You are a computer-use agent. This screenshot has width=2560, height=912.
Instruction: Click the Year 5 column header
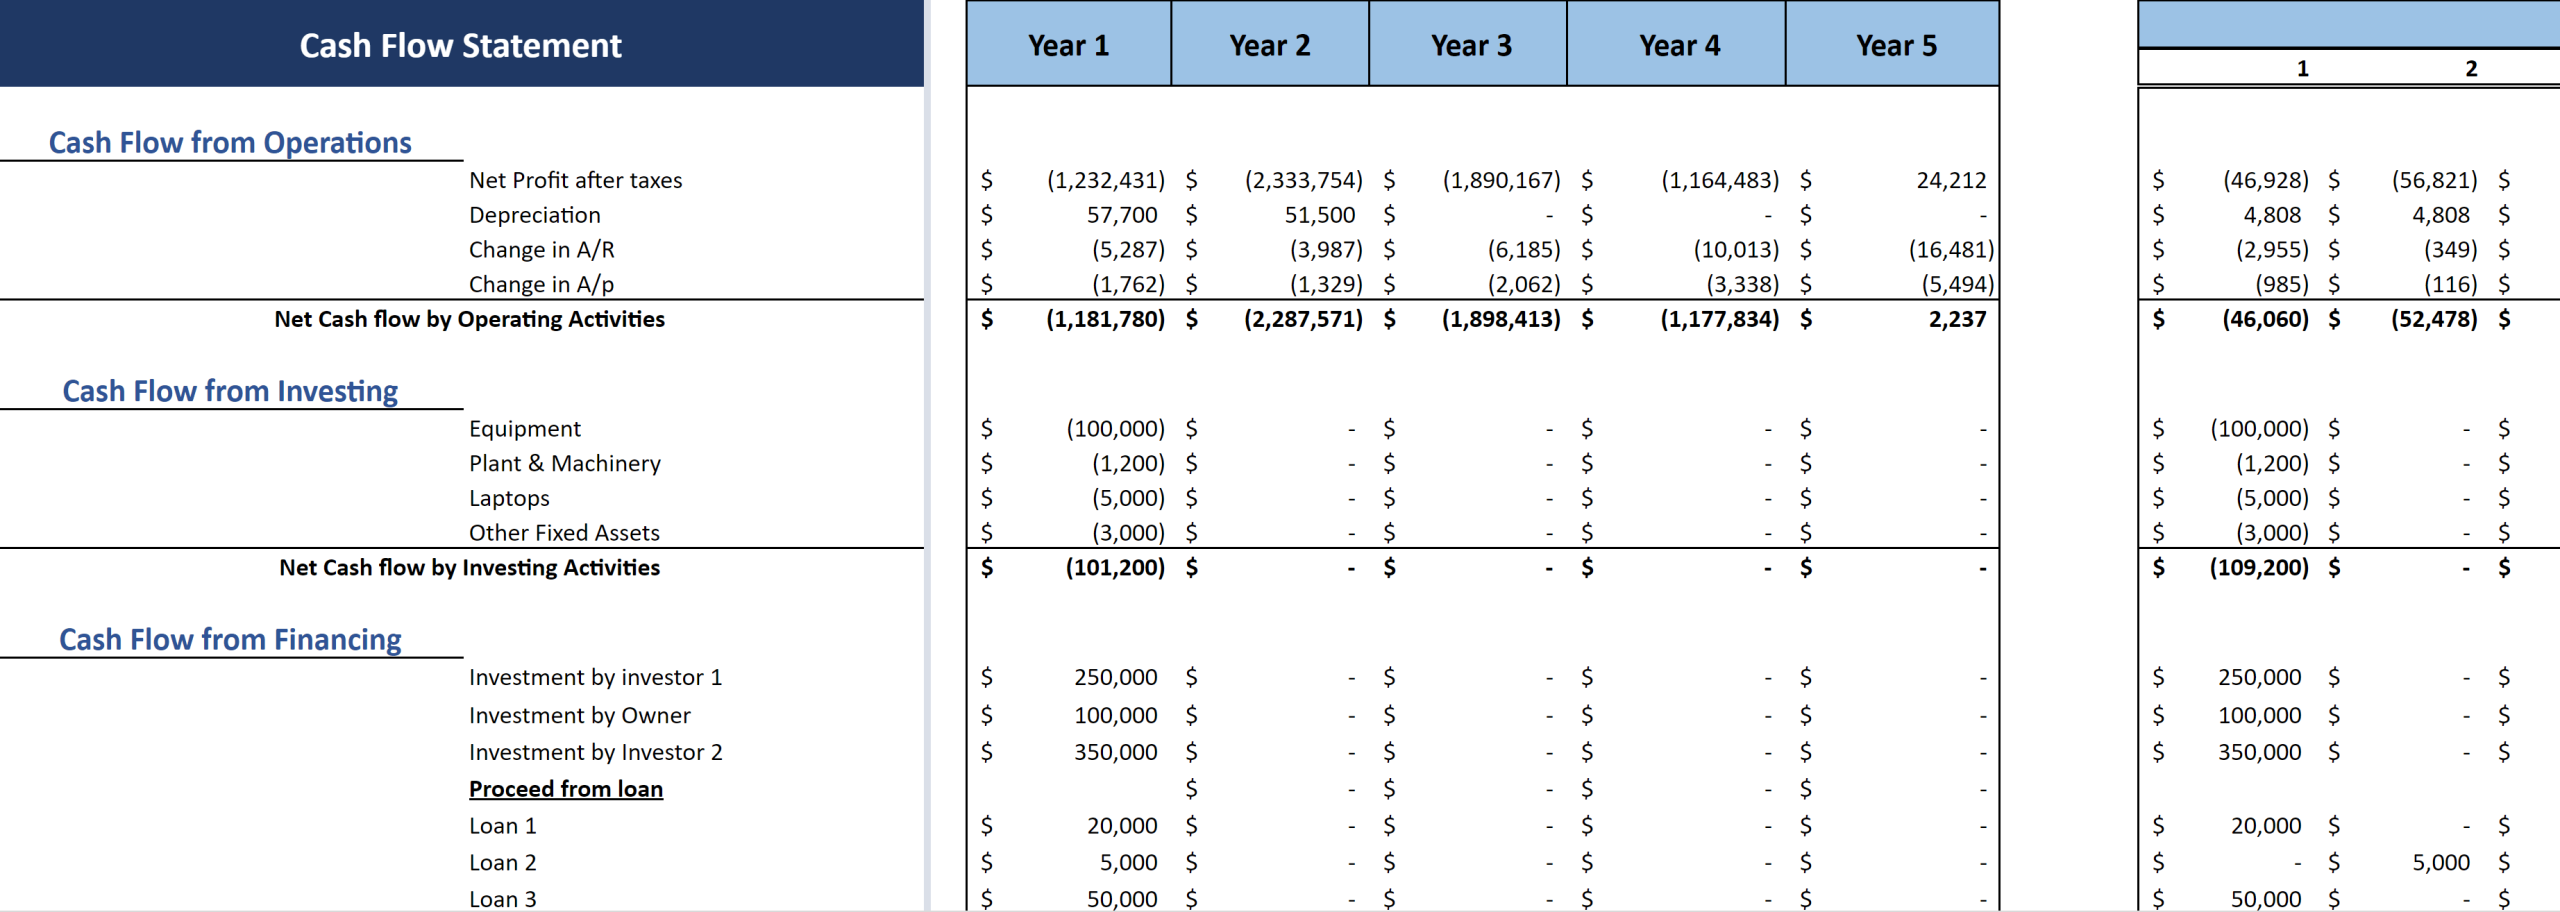pyautogui.click(x=1896, y=45)
